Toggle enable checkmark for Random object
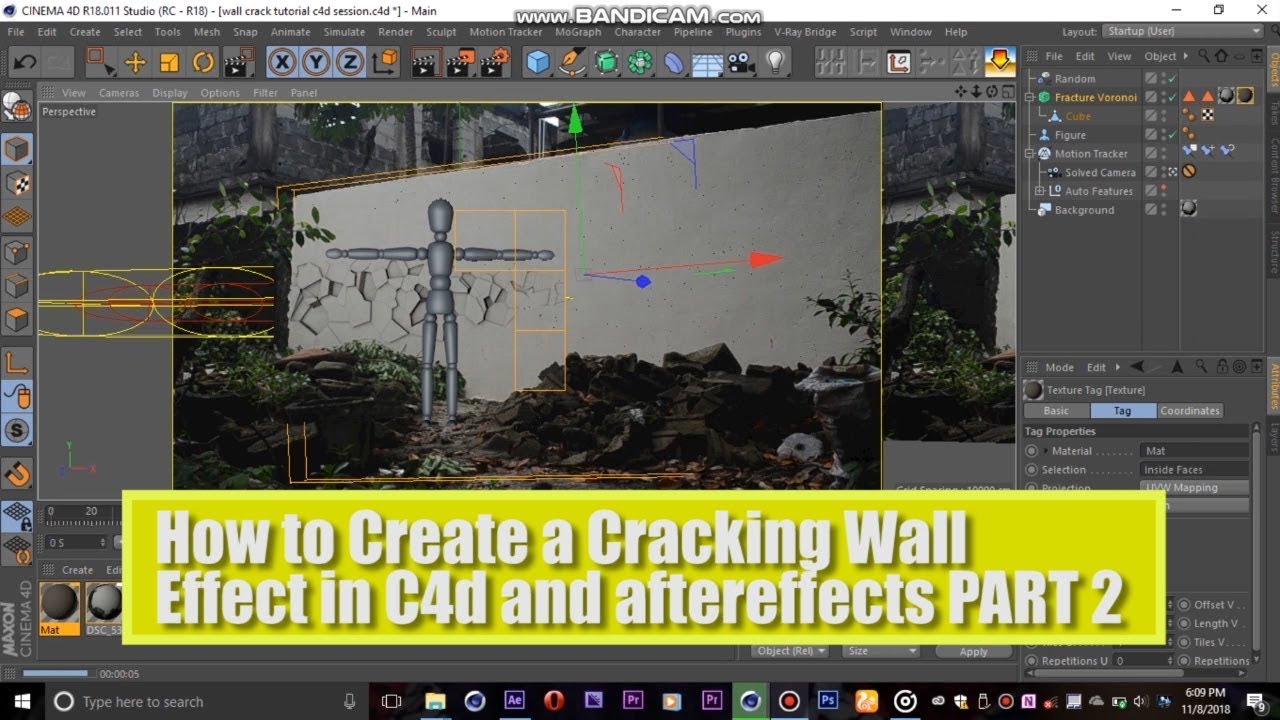The height and width of the screenshot is (720, 1280). click(x=1171, y=79)
